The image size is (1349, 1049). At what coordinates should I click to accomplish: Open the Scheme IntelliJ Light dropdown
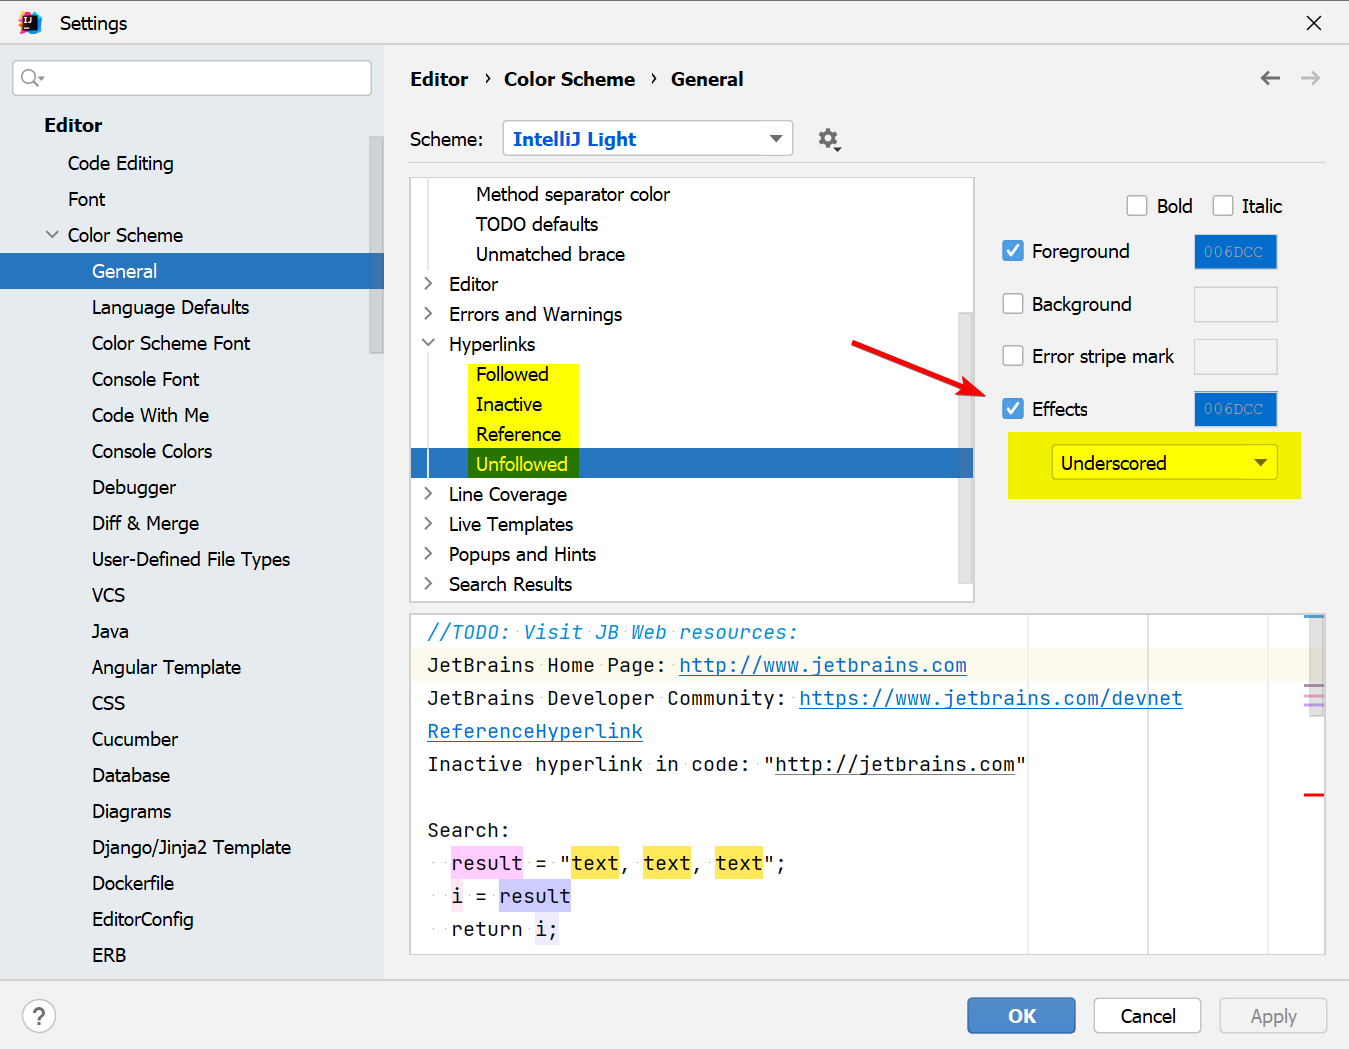point(648,139)
